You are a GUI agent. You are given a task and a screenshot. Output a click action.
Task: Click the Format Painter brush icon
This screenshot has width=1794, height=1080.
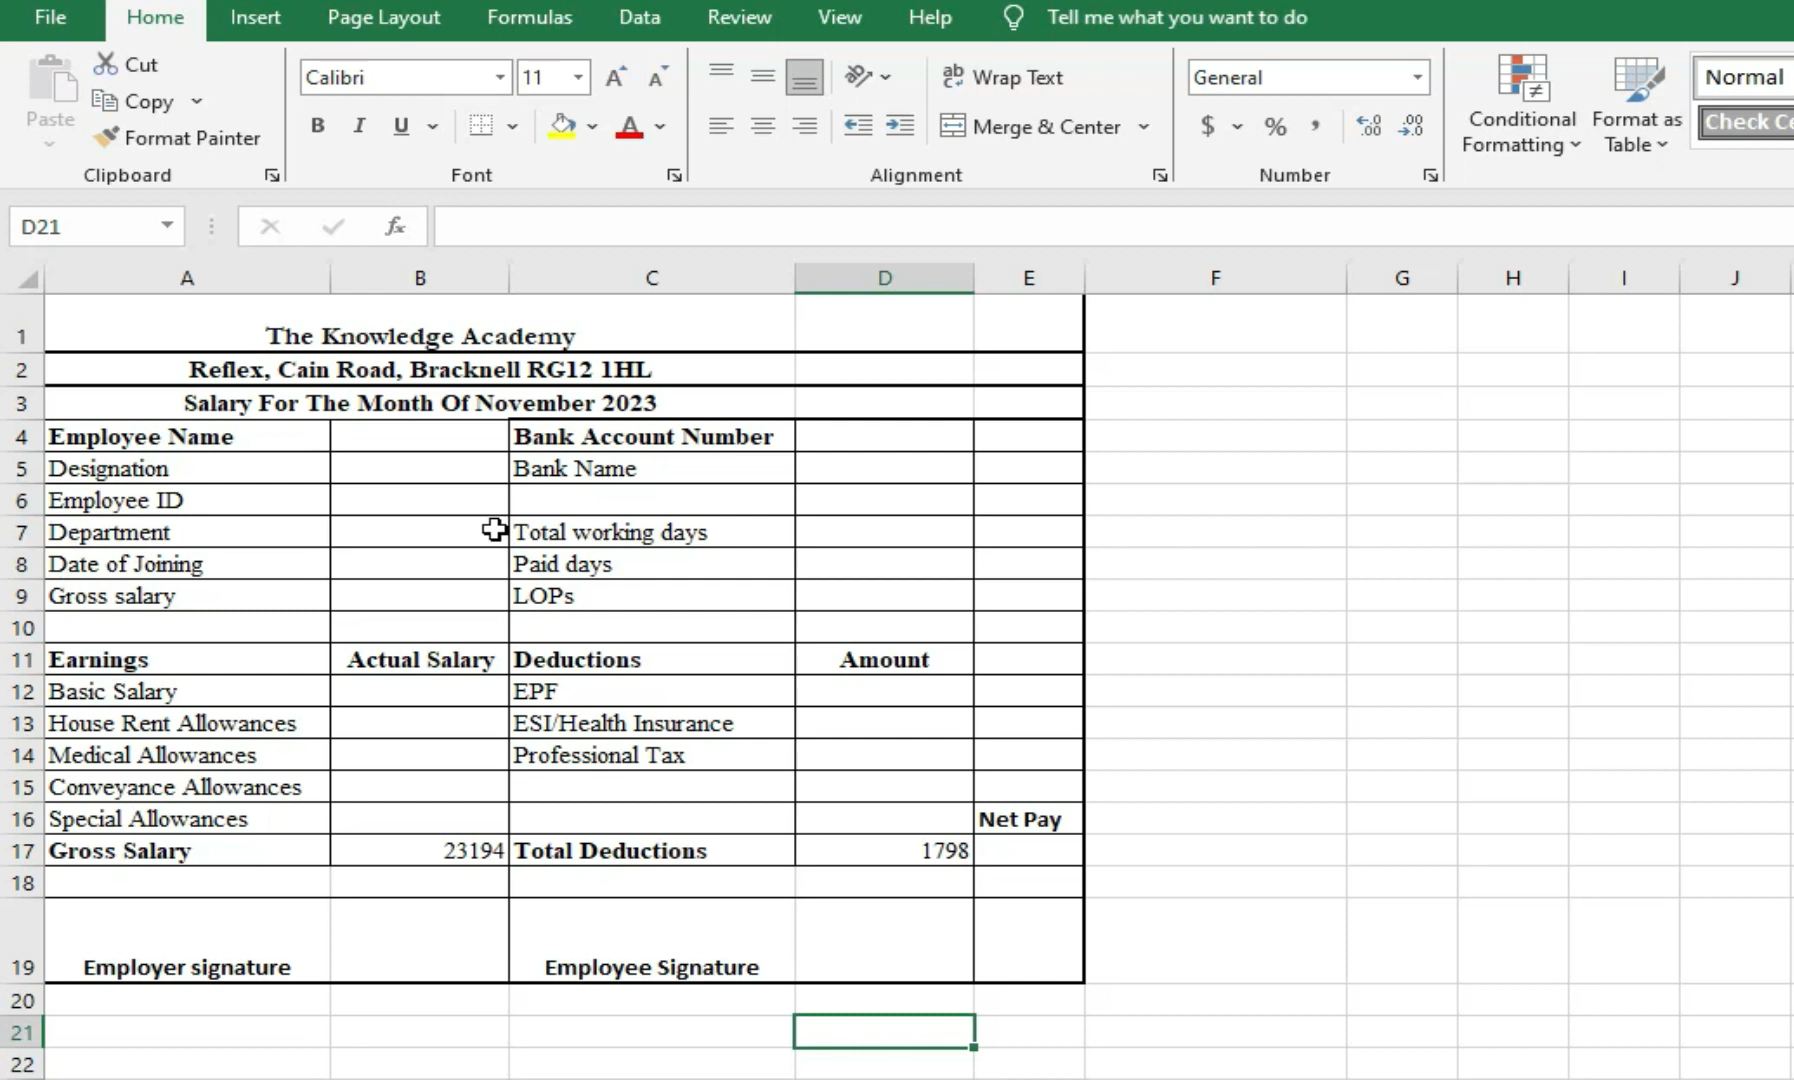(106, 137)
